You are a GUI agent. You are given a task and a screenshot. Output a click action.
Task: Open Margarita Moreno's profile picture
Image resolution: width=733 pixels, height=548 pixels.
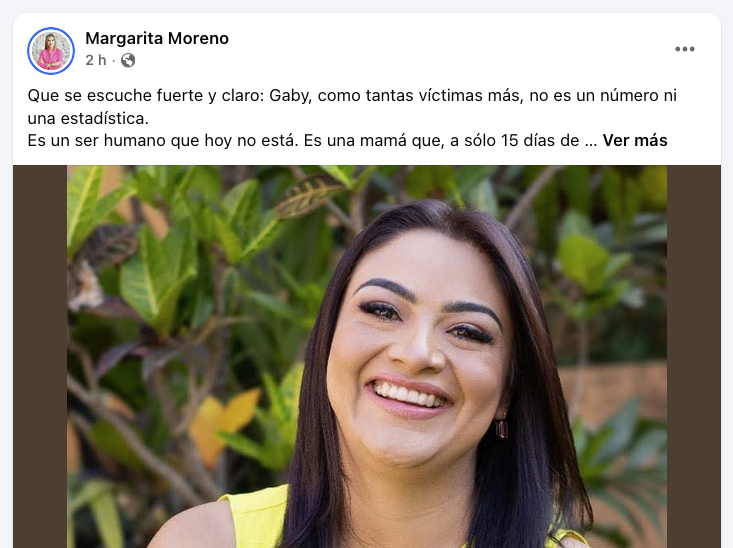tap(51, 50)
